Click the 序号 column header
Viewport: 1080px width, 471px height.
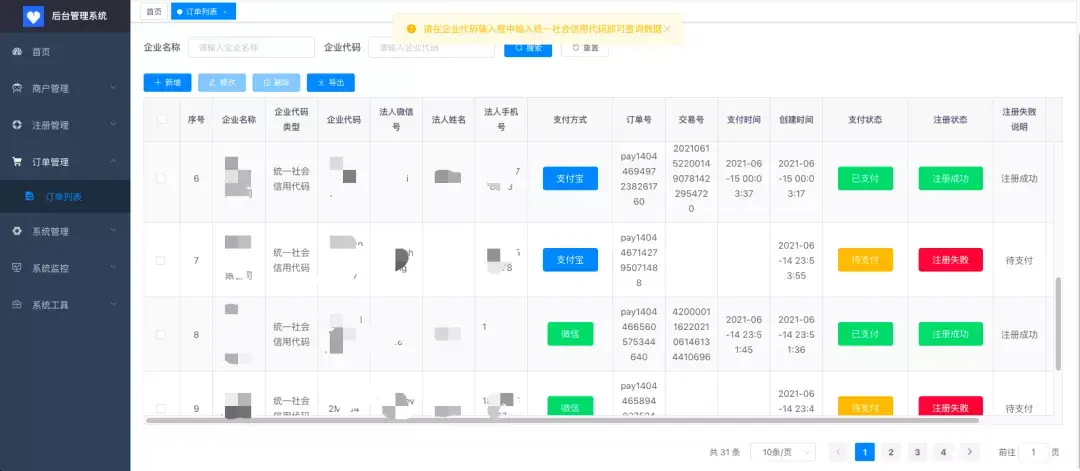coord(196,119)
